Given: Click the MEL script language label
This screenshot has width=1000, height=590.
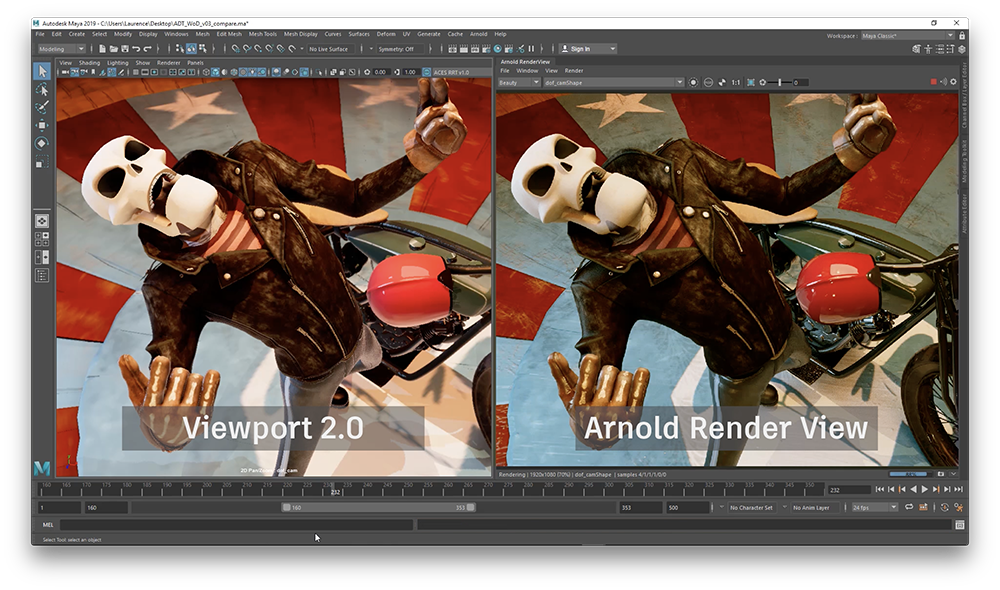Looking at the screenshot, I should 48,525.
